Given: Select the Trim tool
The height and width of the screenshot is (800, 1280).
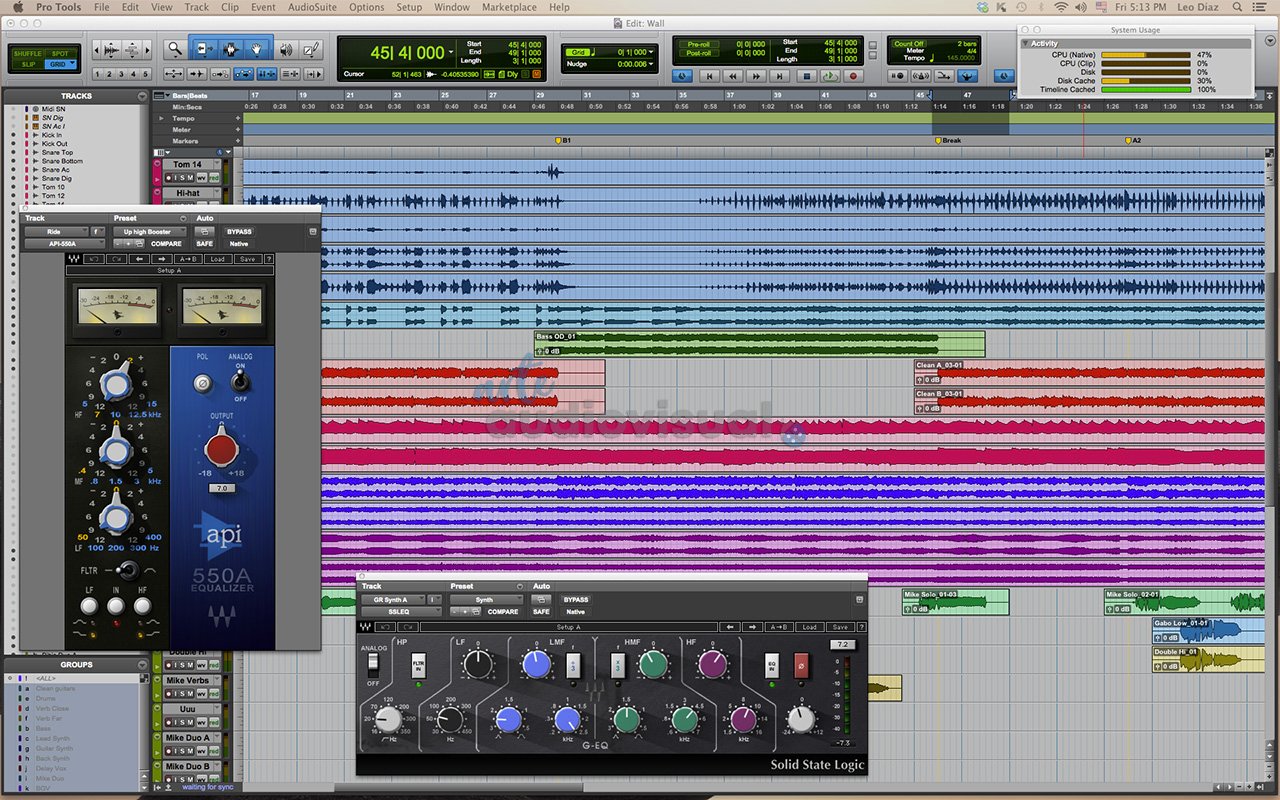Looking at the screenshot, I should click(x=204, y=49).
